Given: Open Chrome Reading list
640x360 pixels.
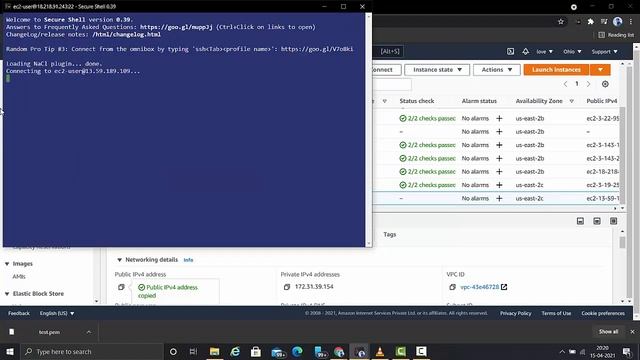Looking at the screenshot, I should [616, 35].
